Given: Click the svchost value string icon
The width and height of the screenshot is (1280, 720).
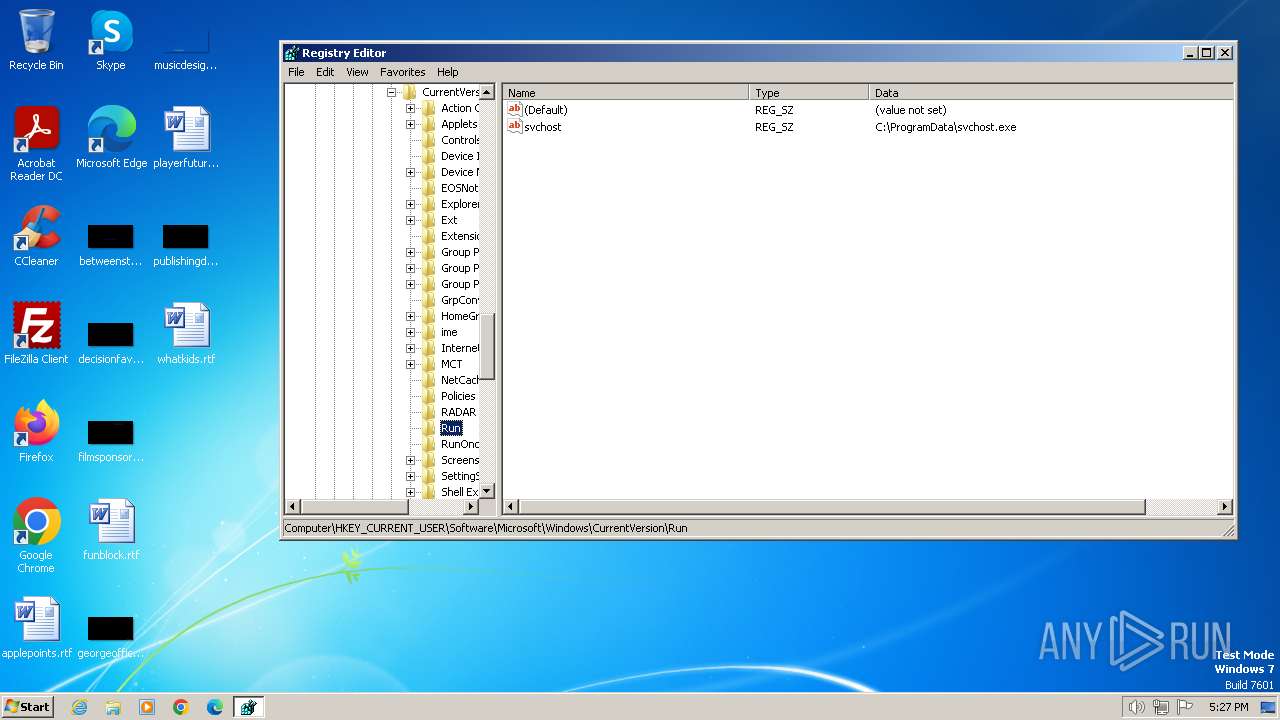Looking at the screenshot, I should (x=515, y=126).
